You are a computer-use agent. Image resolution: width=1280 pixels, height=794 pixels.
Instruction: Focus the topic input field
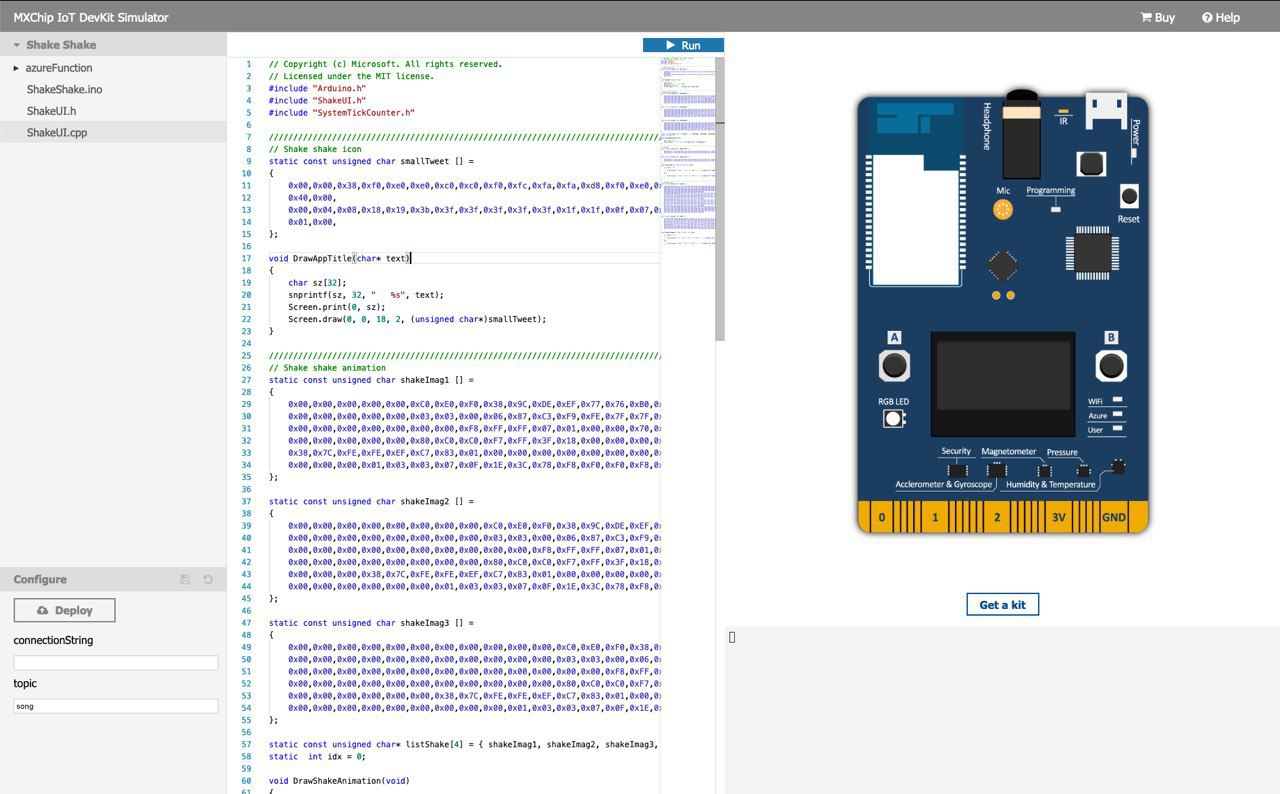pos(115,706)
